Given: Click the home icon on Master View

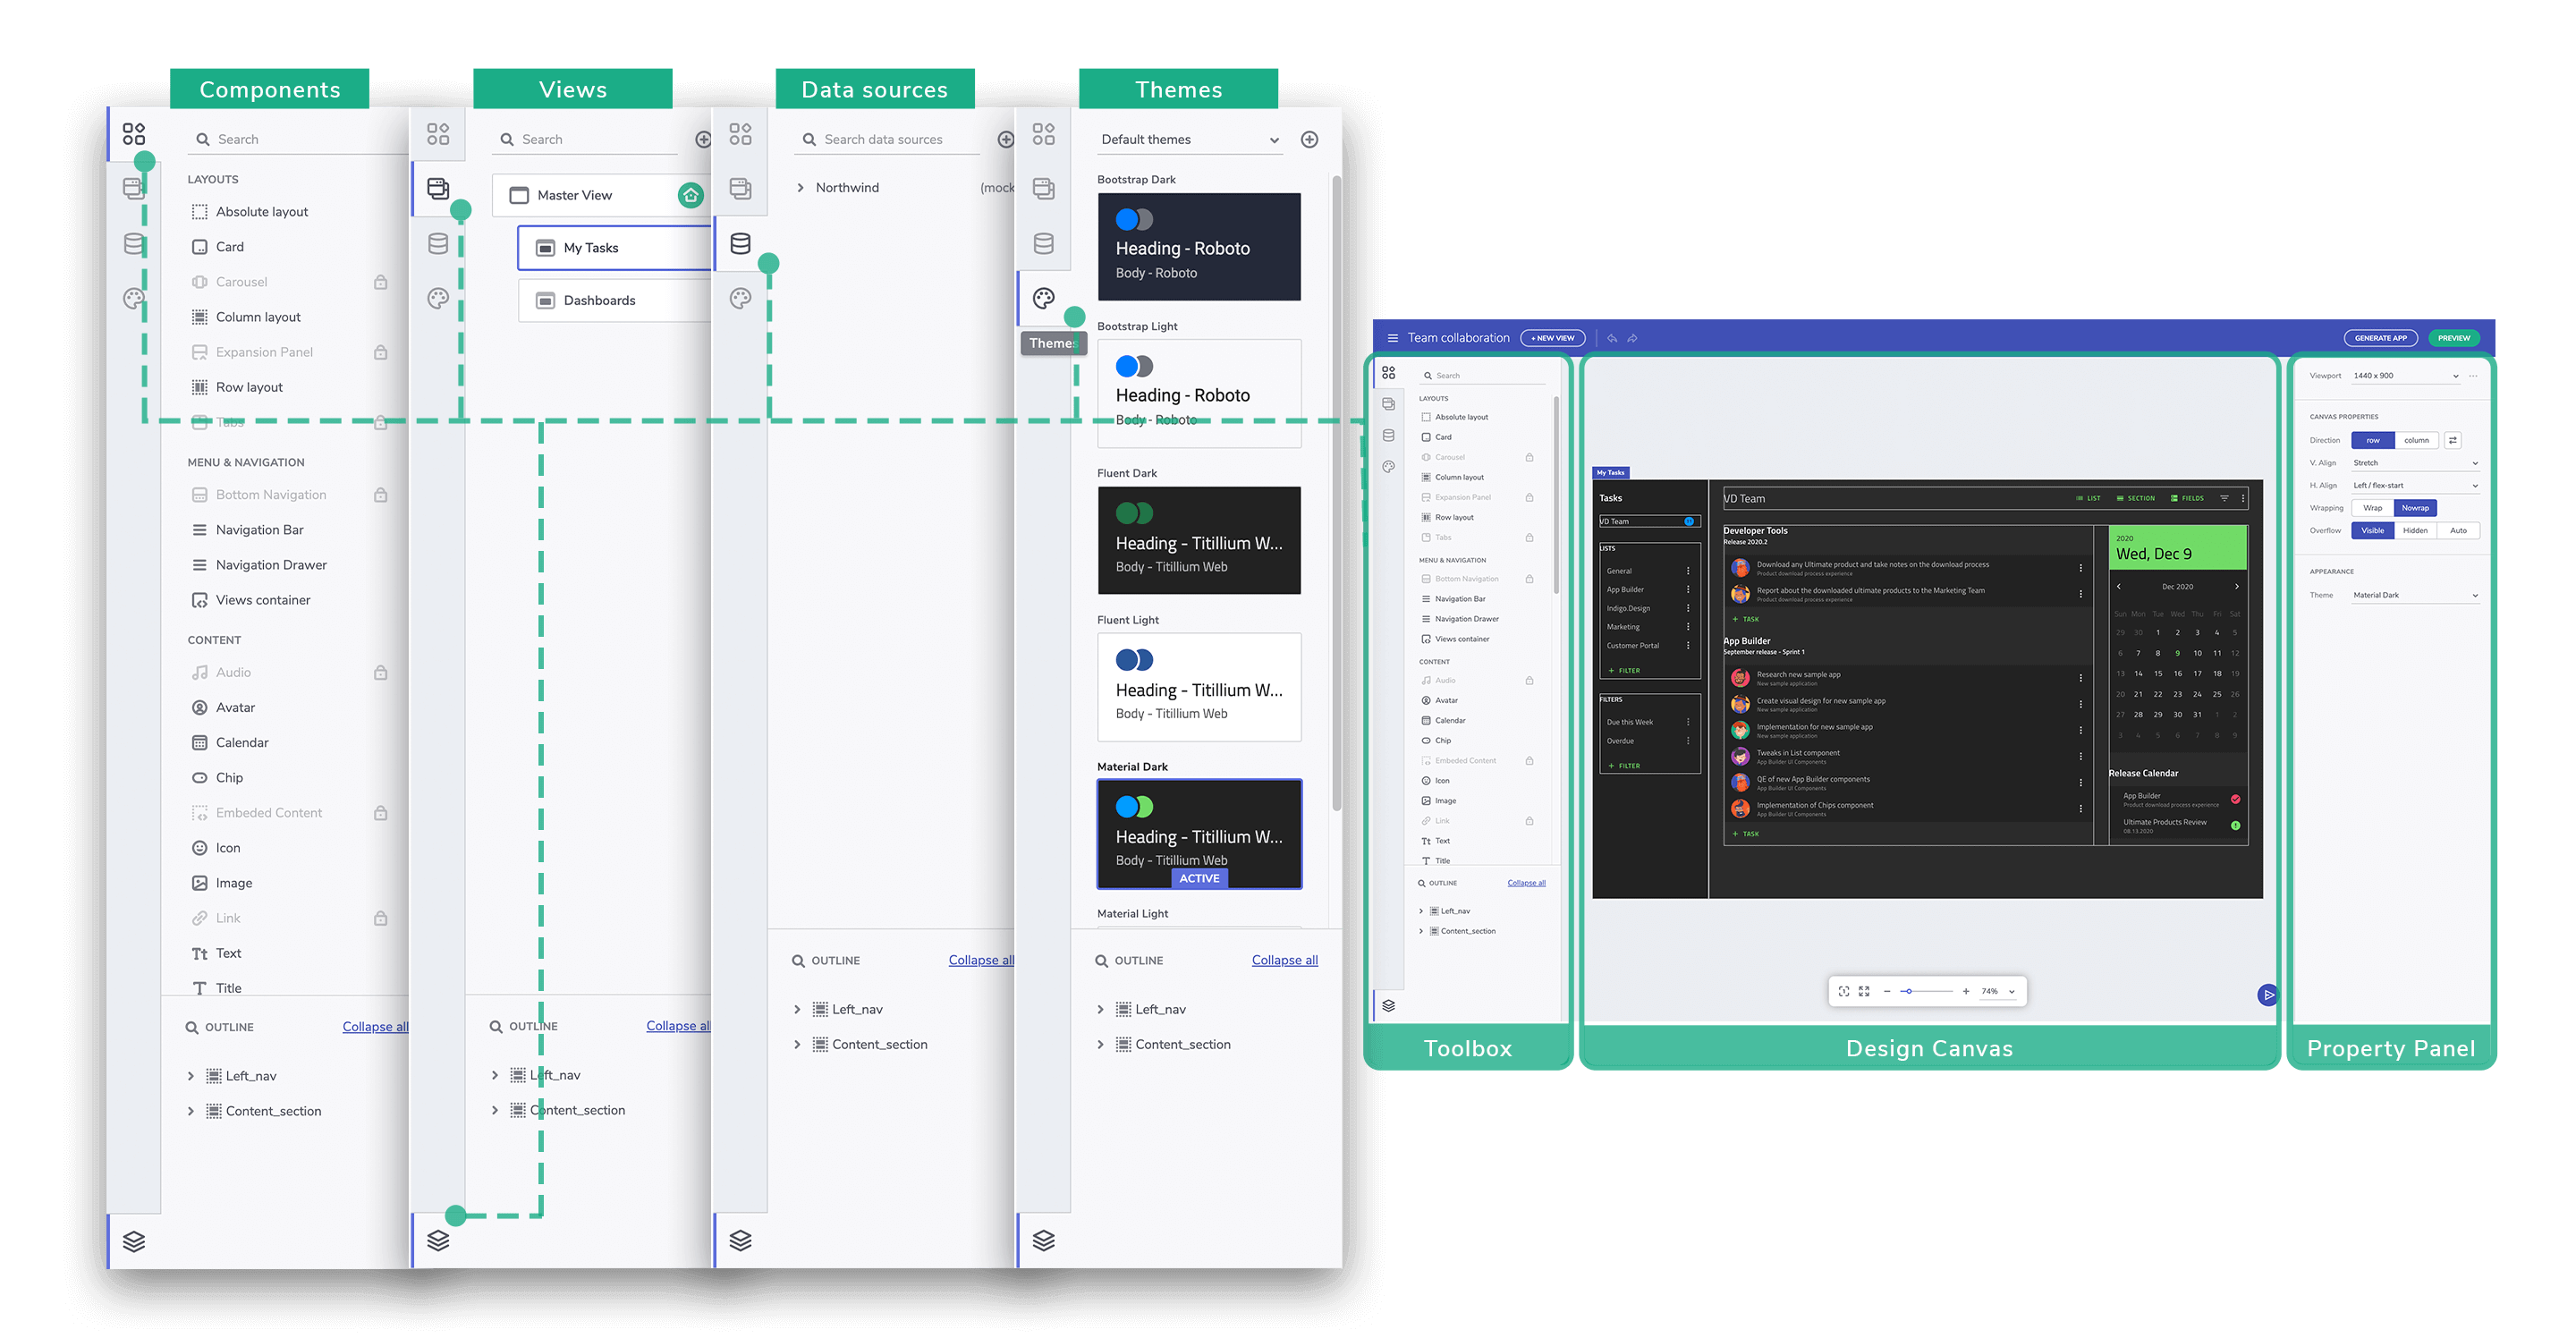Looking at the screenshot, I should (x=690, y=195).
